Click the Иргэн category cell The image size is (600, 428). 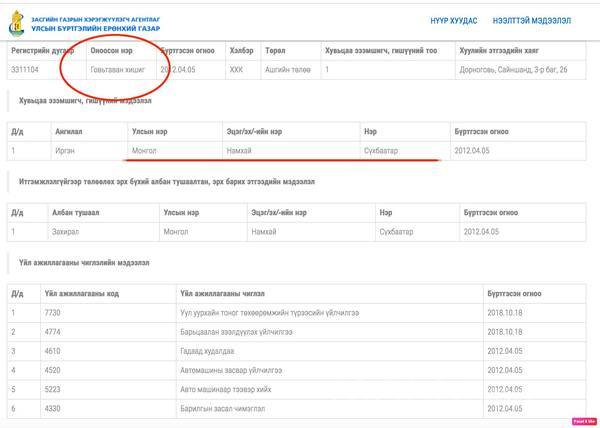(x=66, y=150)
